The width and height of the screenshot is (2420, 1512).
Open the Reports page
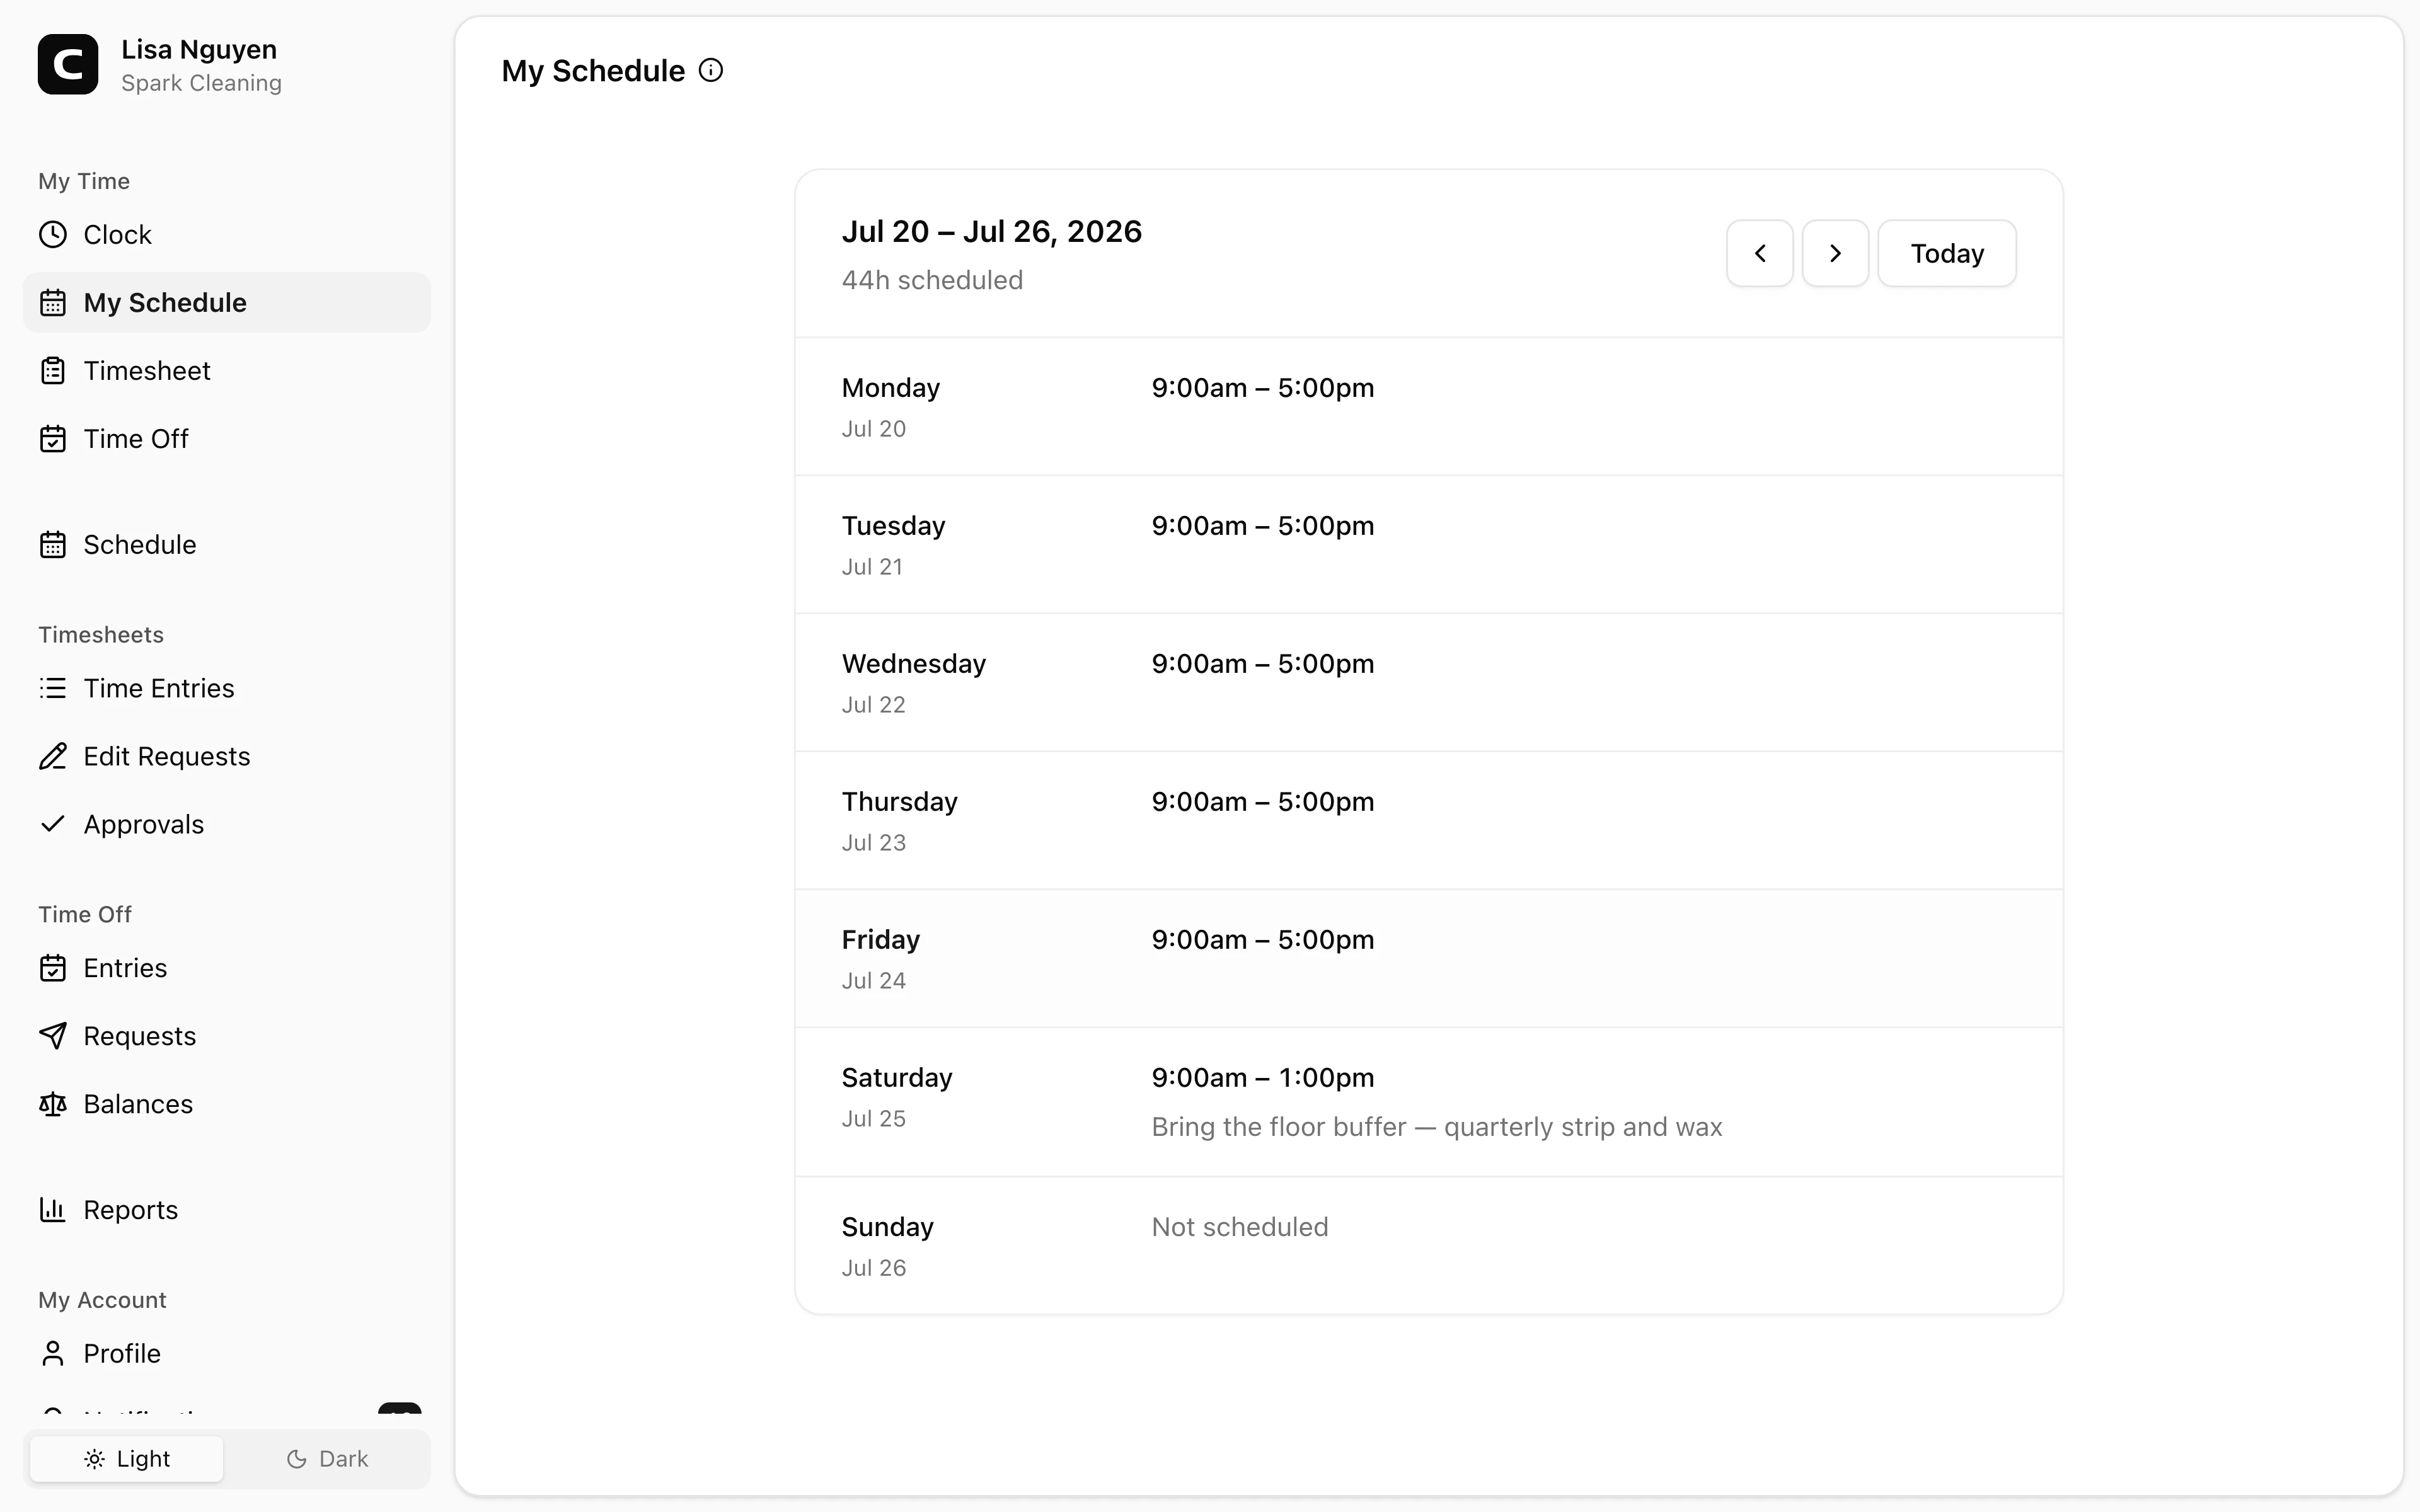click(227, 1211)
